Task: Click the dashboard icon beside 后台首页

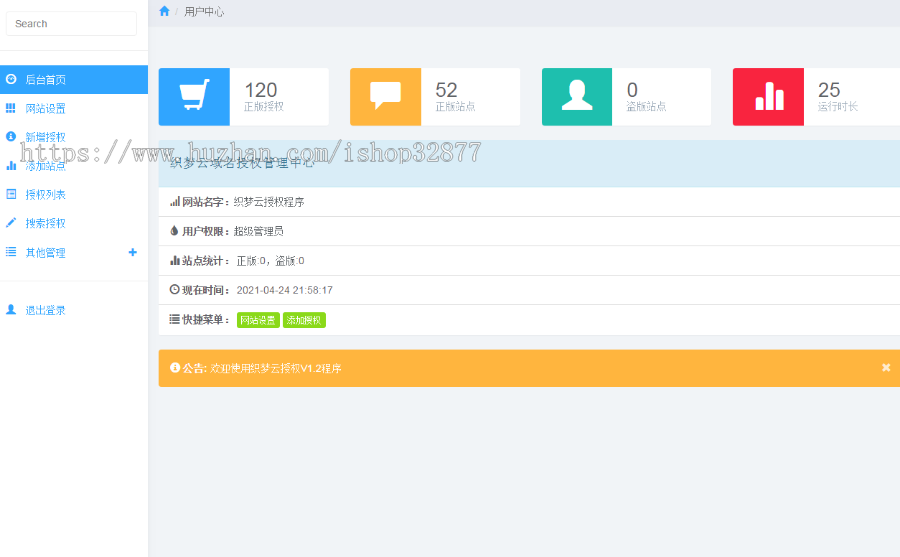Action: click(11, 79)
